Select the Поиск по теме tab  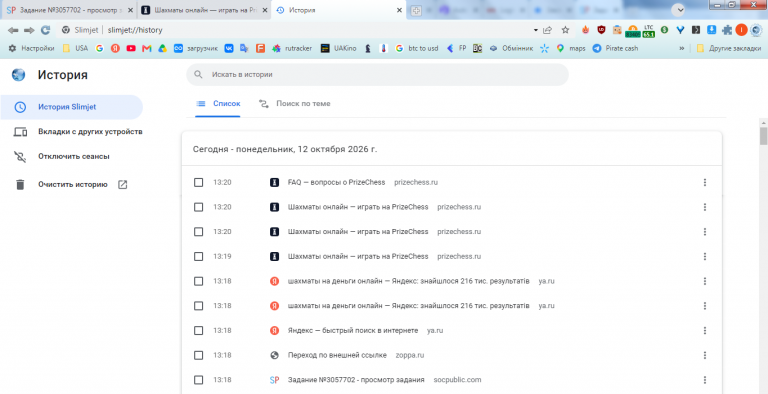pyautogui.click(x=294, y=104)
